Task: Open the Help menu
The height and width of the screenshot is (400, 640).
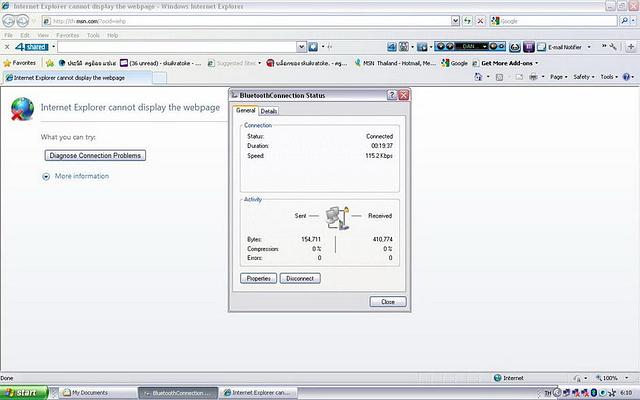Action: (113, 35)
